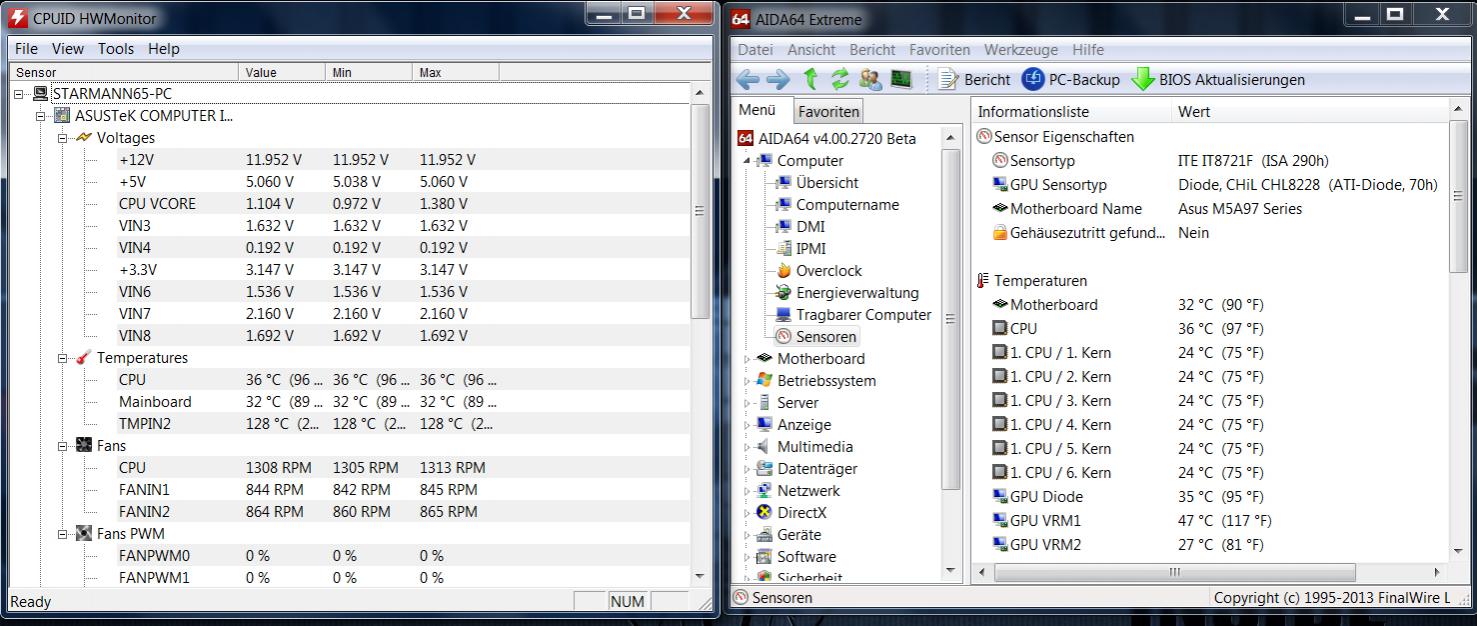
Task: Expand the Betriebssystem tree node
Action: [x=746, y=380]
